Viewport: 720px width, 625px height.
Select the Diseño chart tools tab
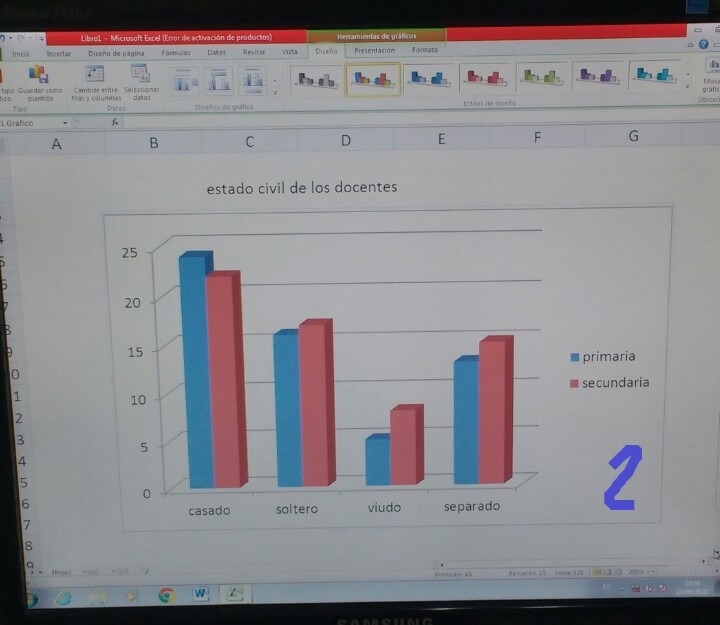click(x=326, y=51)
